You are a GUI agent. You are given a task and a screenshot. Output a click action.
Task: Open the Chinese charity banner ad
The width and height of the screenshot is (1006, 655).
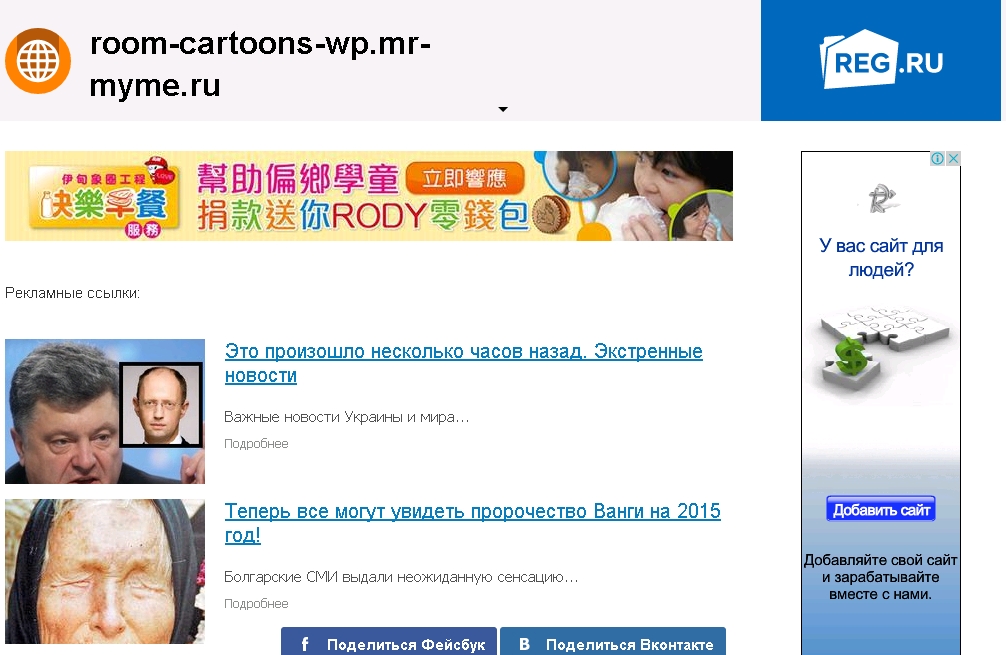(368, 196)
